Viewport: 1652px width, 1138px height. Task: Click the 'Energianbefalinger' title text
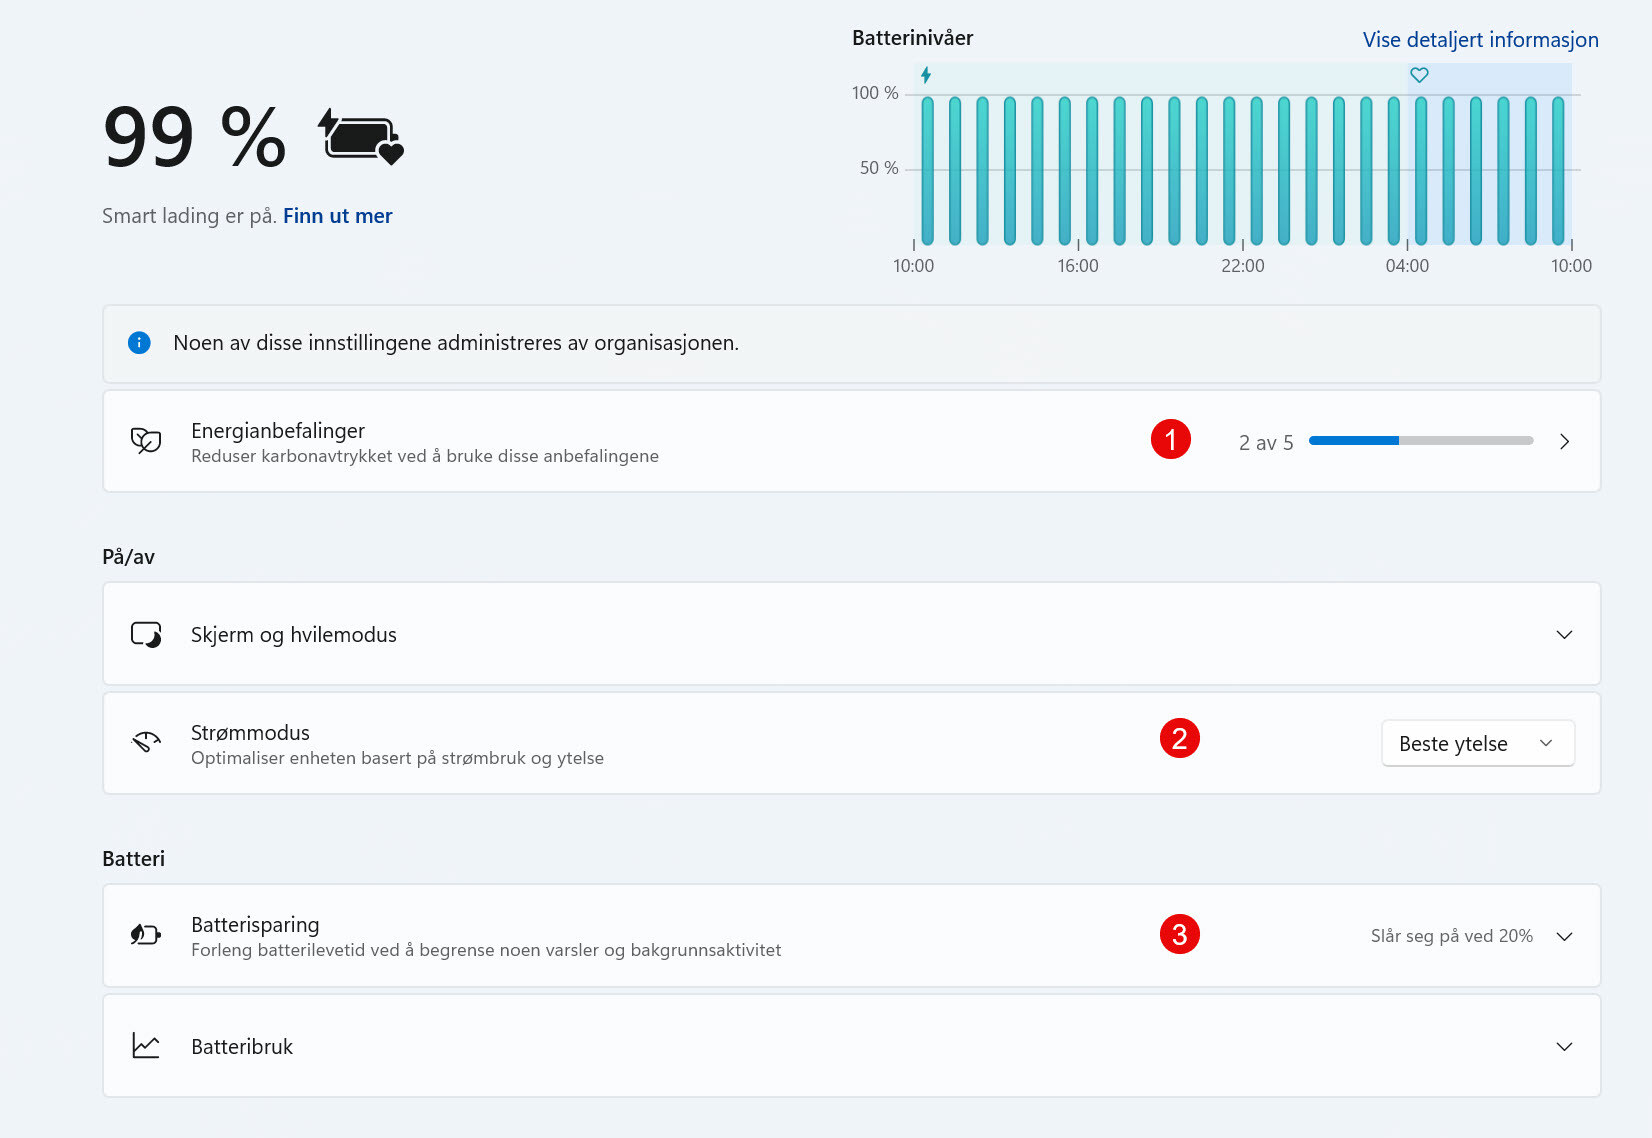coord(278,431)
